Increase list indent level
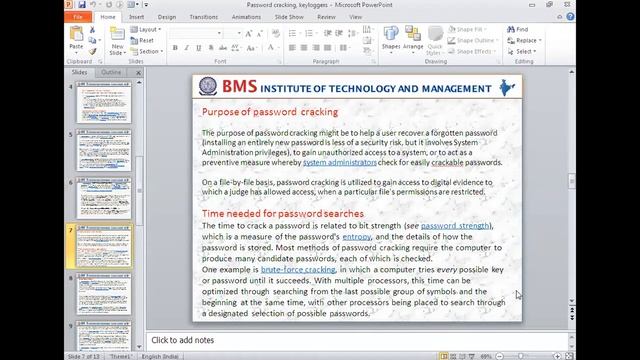The width and height of the screenshot is (640, 360). pyautogui.click(x=339, y=33)
